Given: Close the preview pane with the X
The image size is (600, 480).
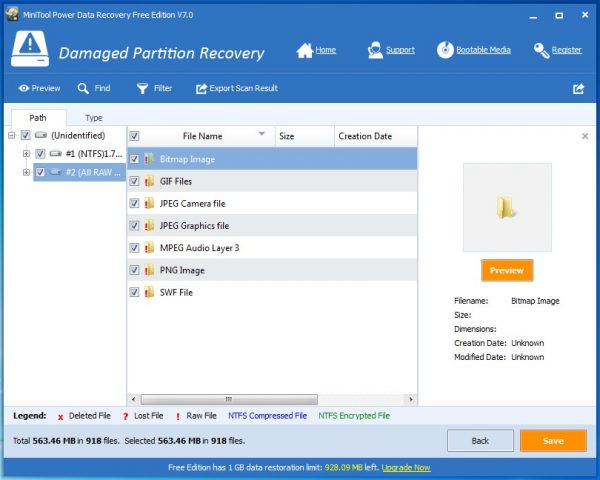Looking at the screenshot, I should 585,136.
